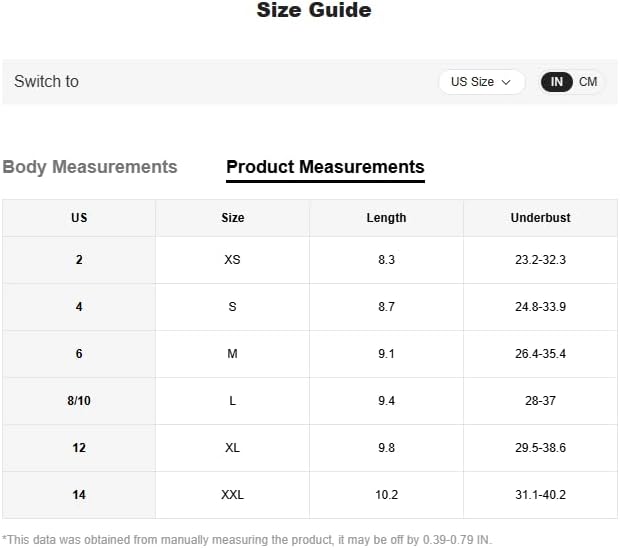Screen dimensions: 620x548
Task: Click the M size cell
Action: point(232,354)
